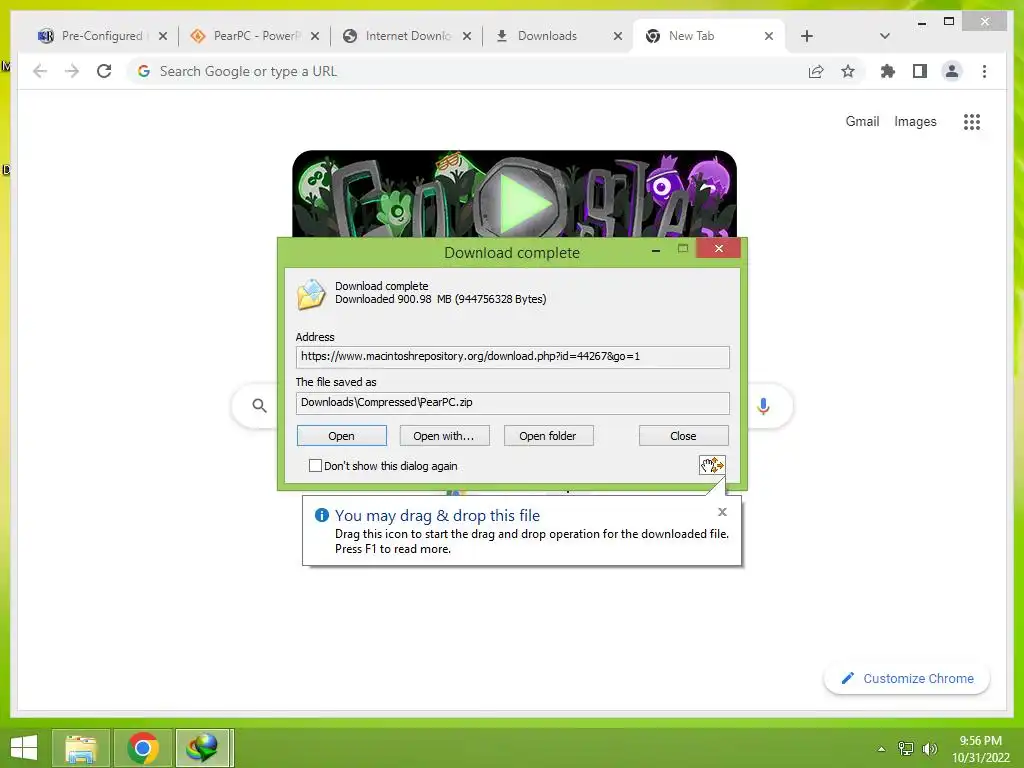Click the voice search microphone icon
Viewport: 1024px width, 768px height.
point(763,406)
